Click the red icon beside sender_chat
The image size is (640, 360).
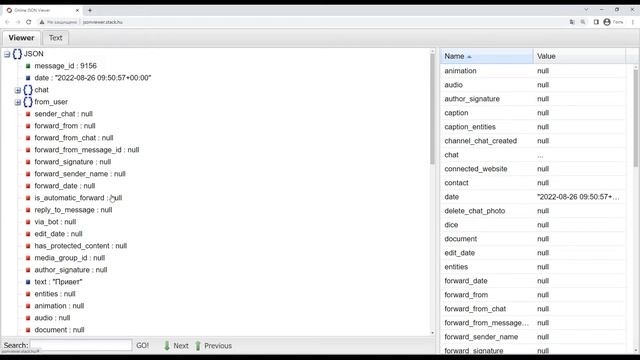[28, 114]
